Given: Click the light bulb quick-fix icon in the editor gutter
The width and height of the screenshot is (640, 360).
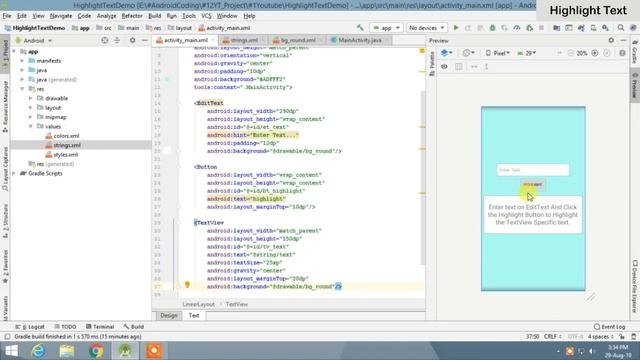Looking at the screenshot, I should click(x=187, y=284).
